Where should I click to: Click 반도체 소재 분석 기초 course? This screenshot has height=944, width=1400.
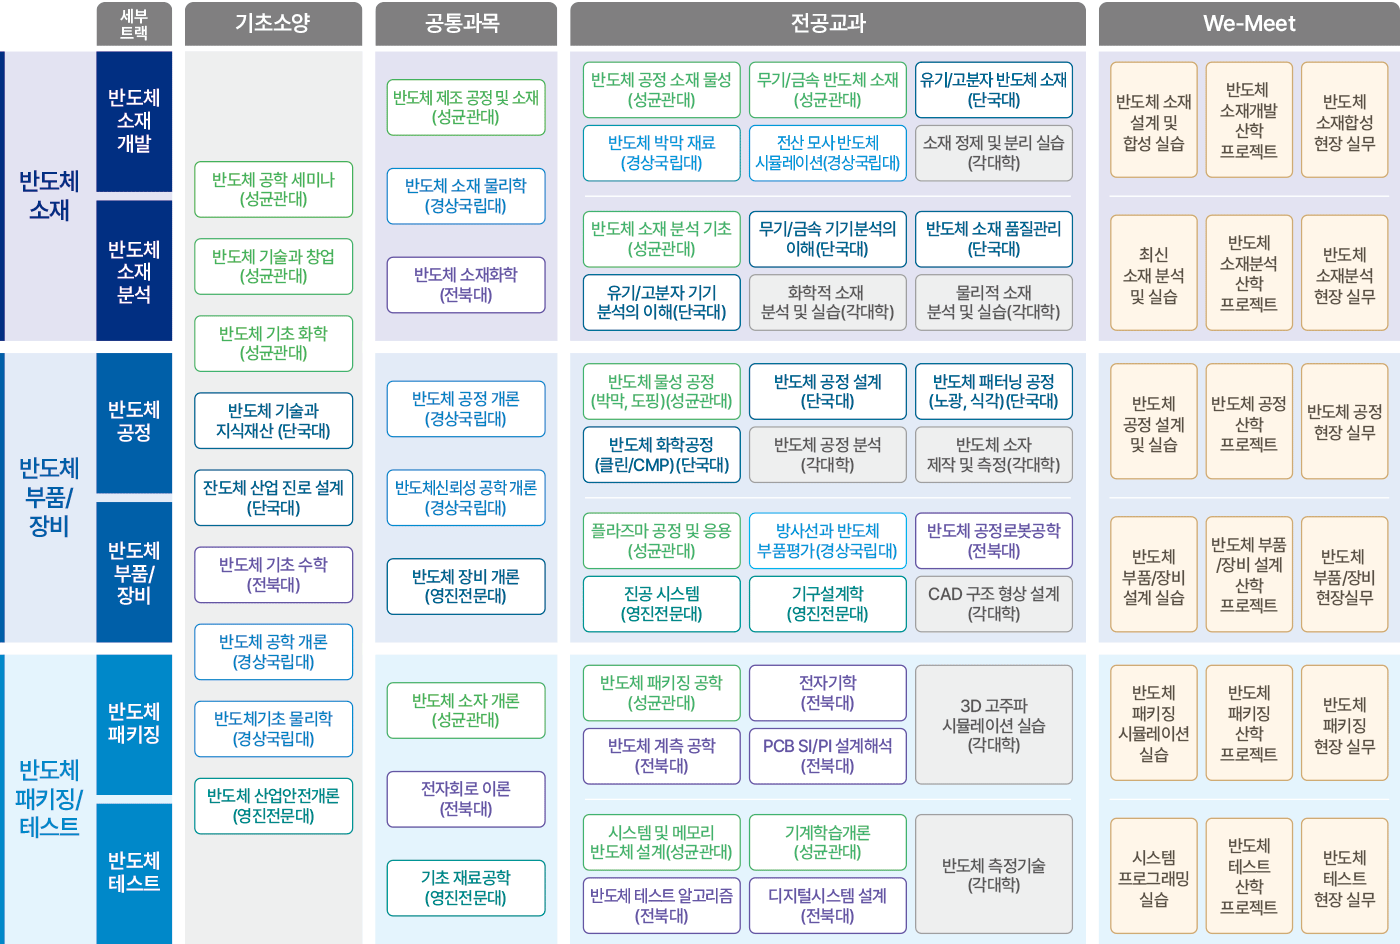662,239
